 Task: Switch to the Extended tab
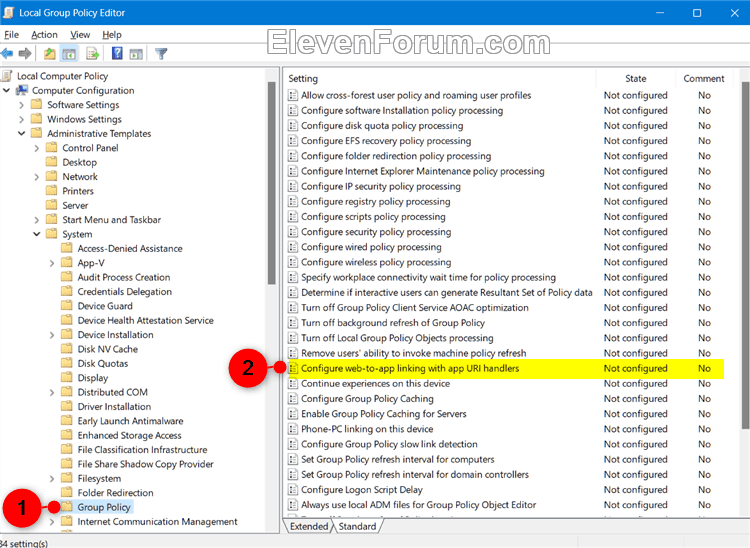pos(309,526)
